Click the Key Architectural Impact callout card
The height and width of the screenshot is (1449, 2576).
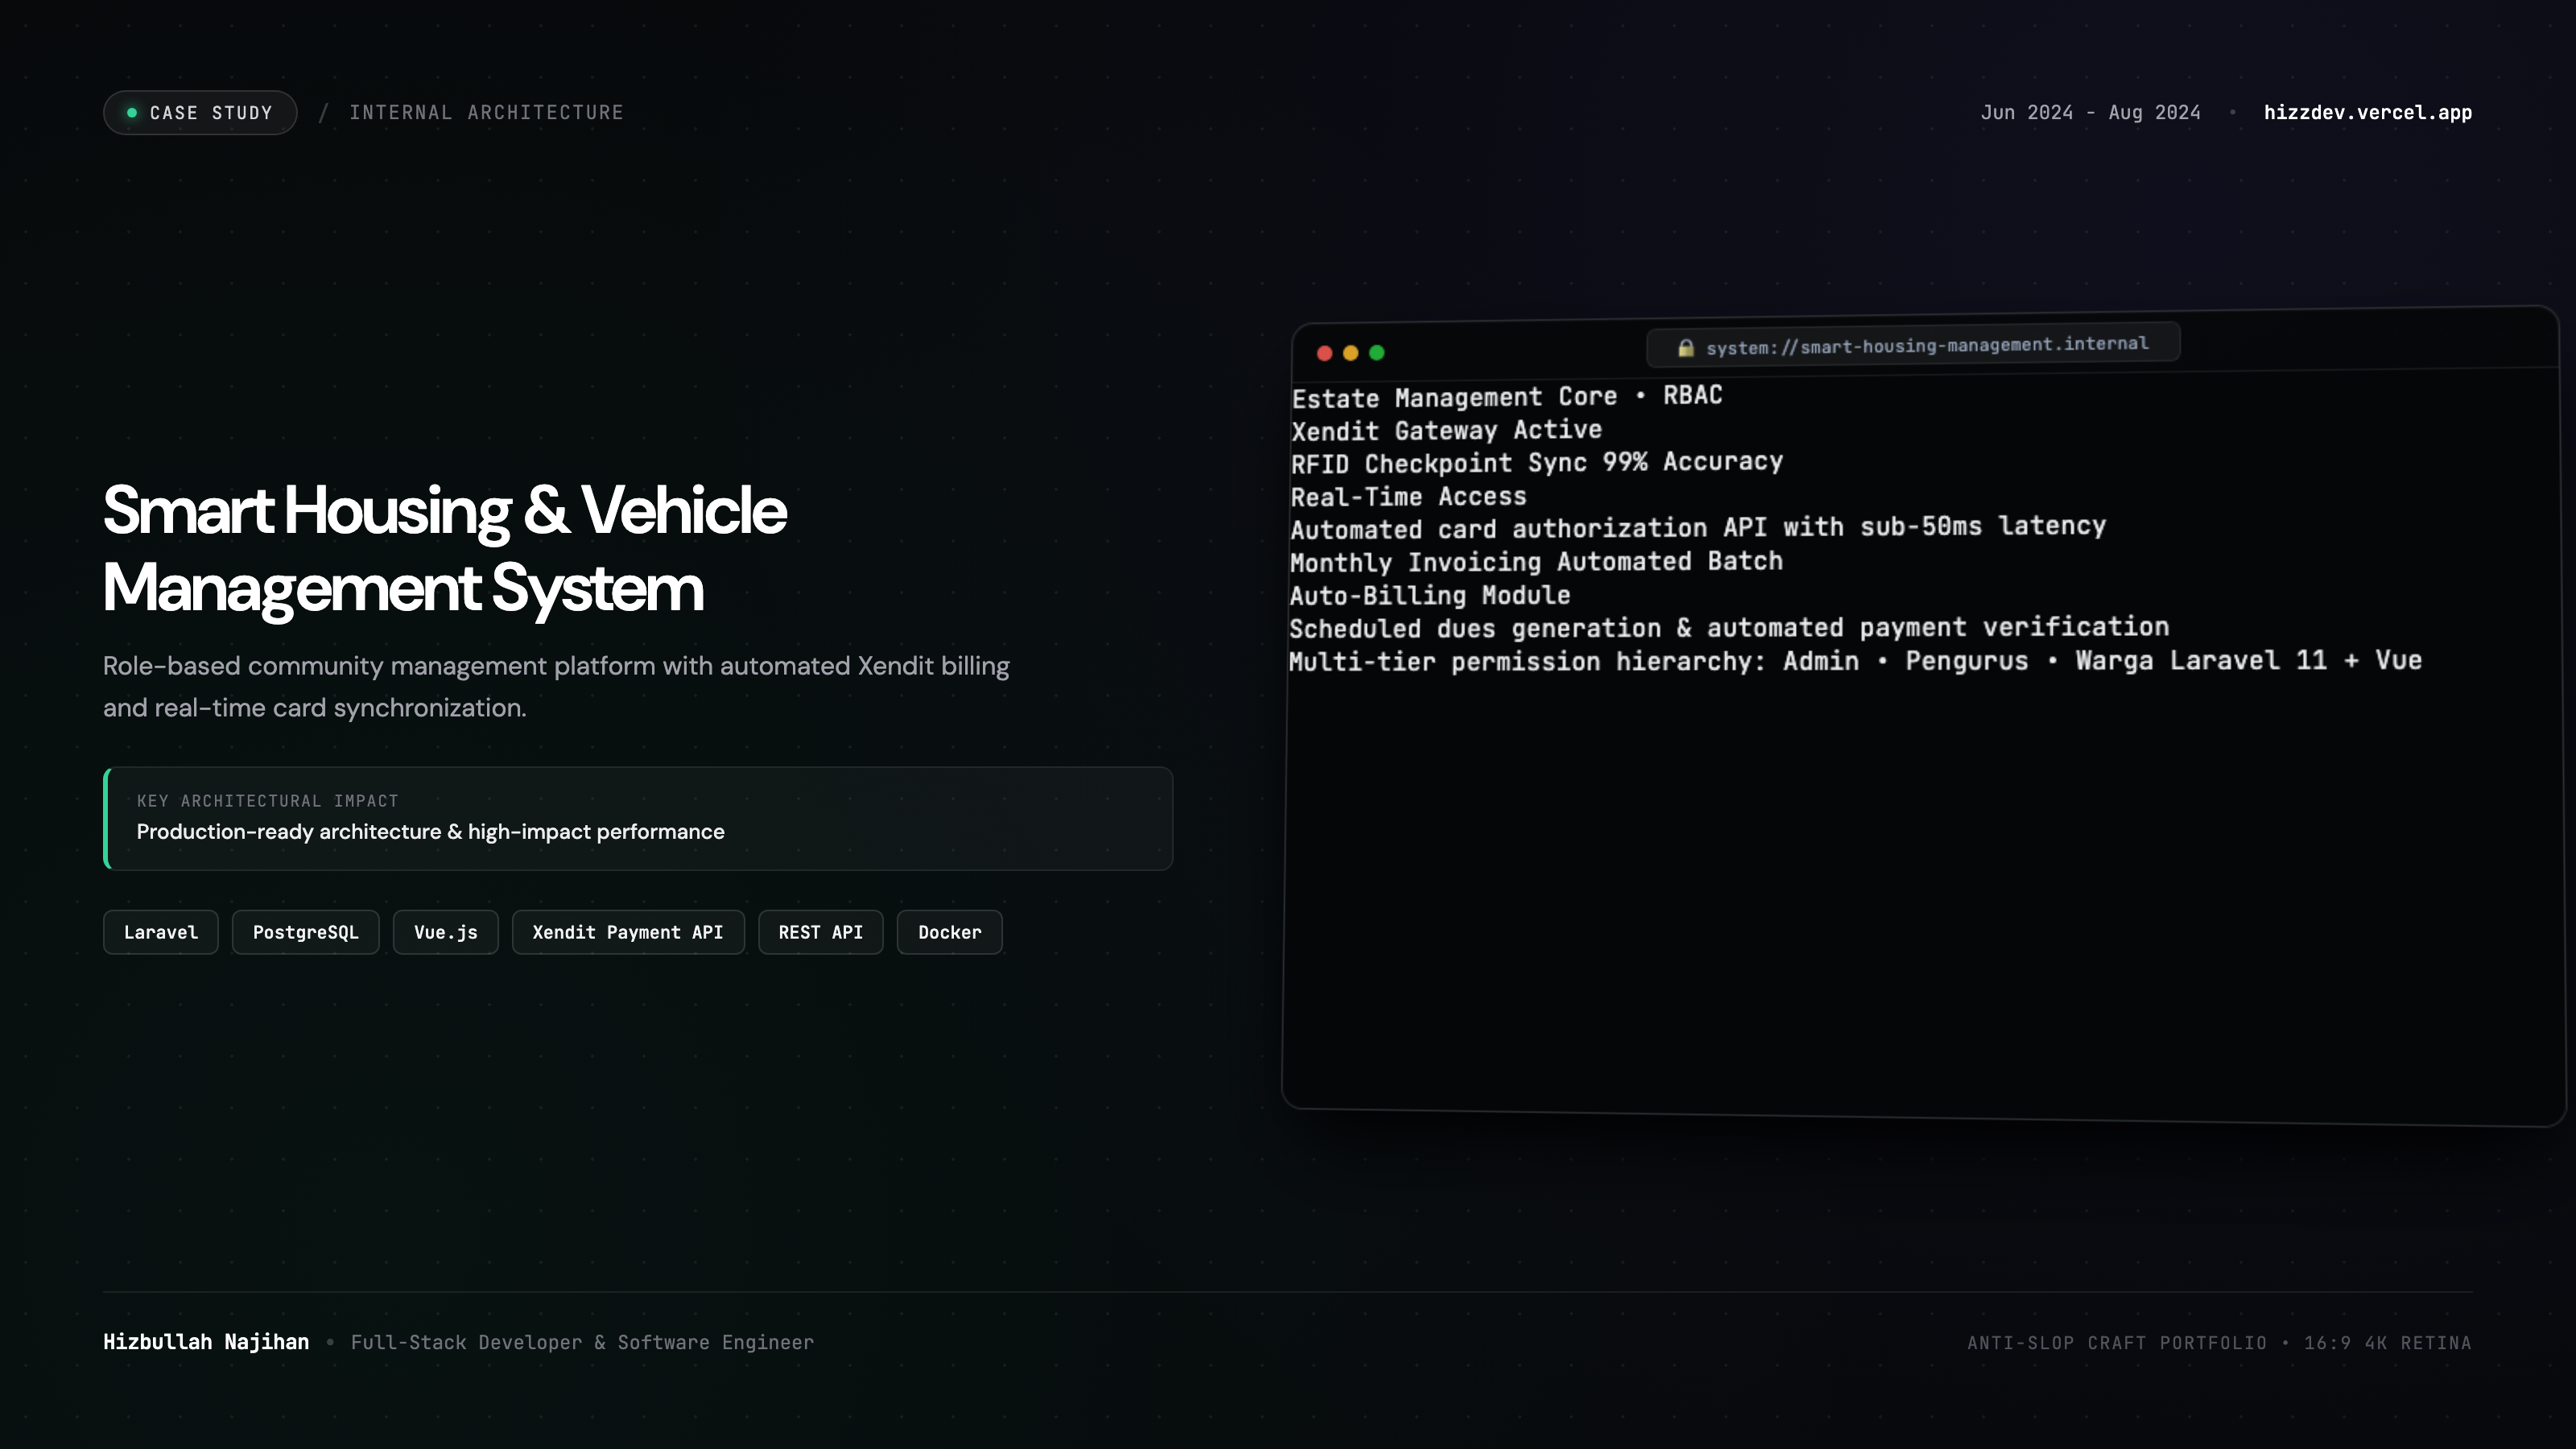pyautogui.click(x=638, y=818)
